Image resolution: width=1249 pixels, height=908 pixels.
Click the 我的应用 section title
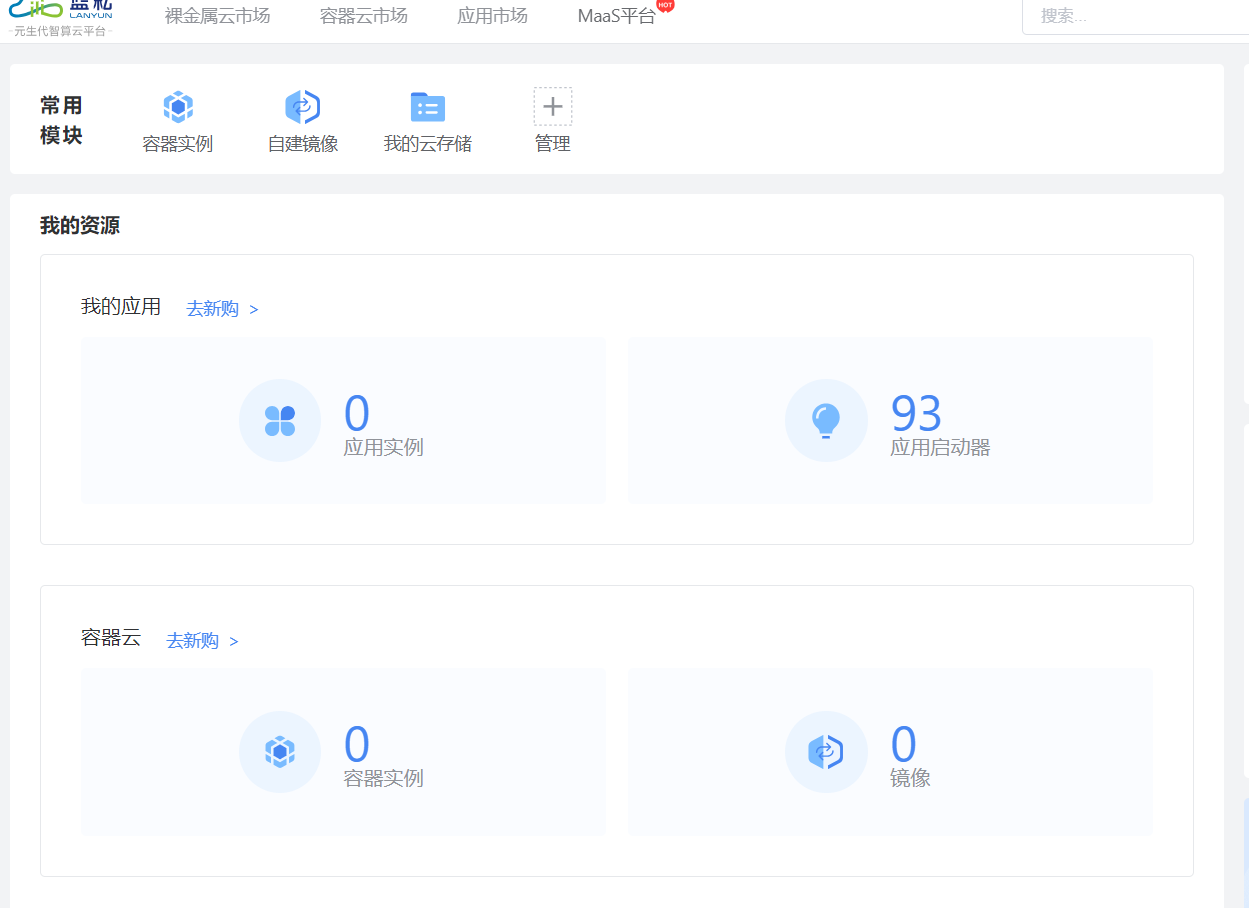[121, 307]
